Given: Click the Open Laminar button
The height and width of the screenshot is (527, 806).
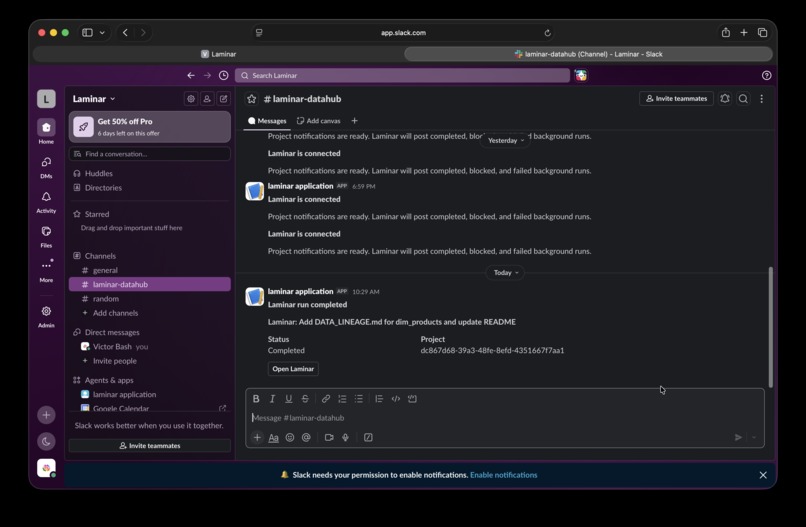Looking at the screenshot, I should (293, 369).
